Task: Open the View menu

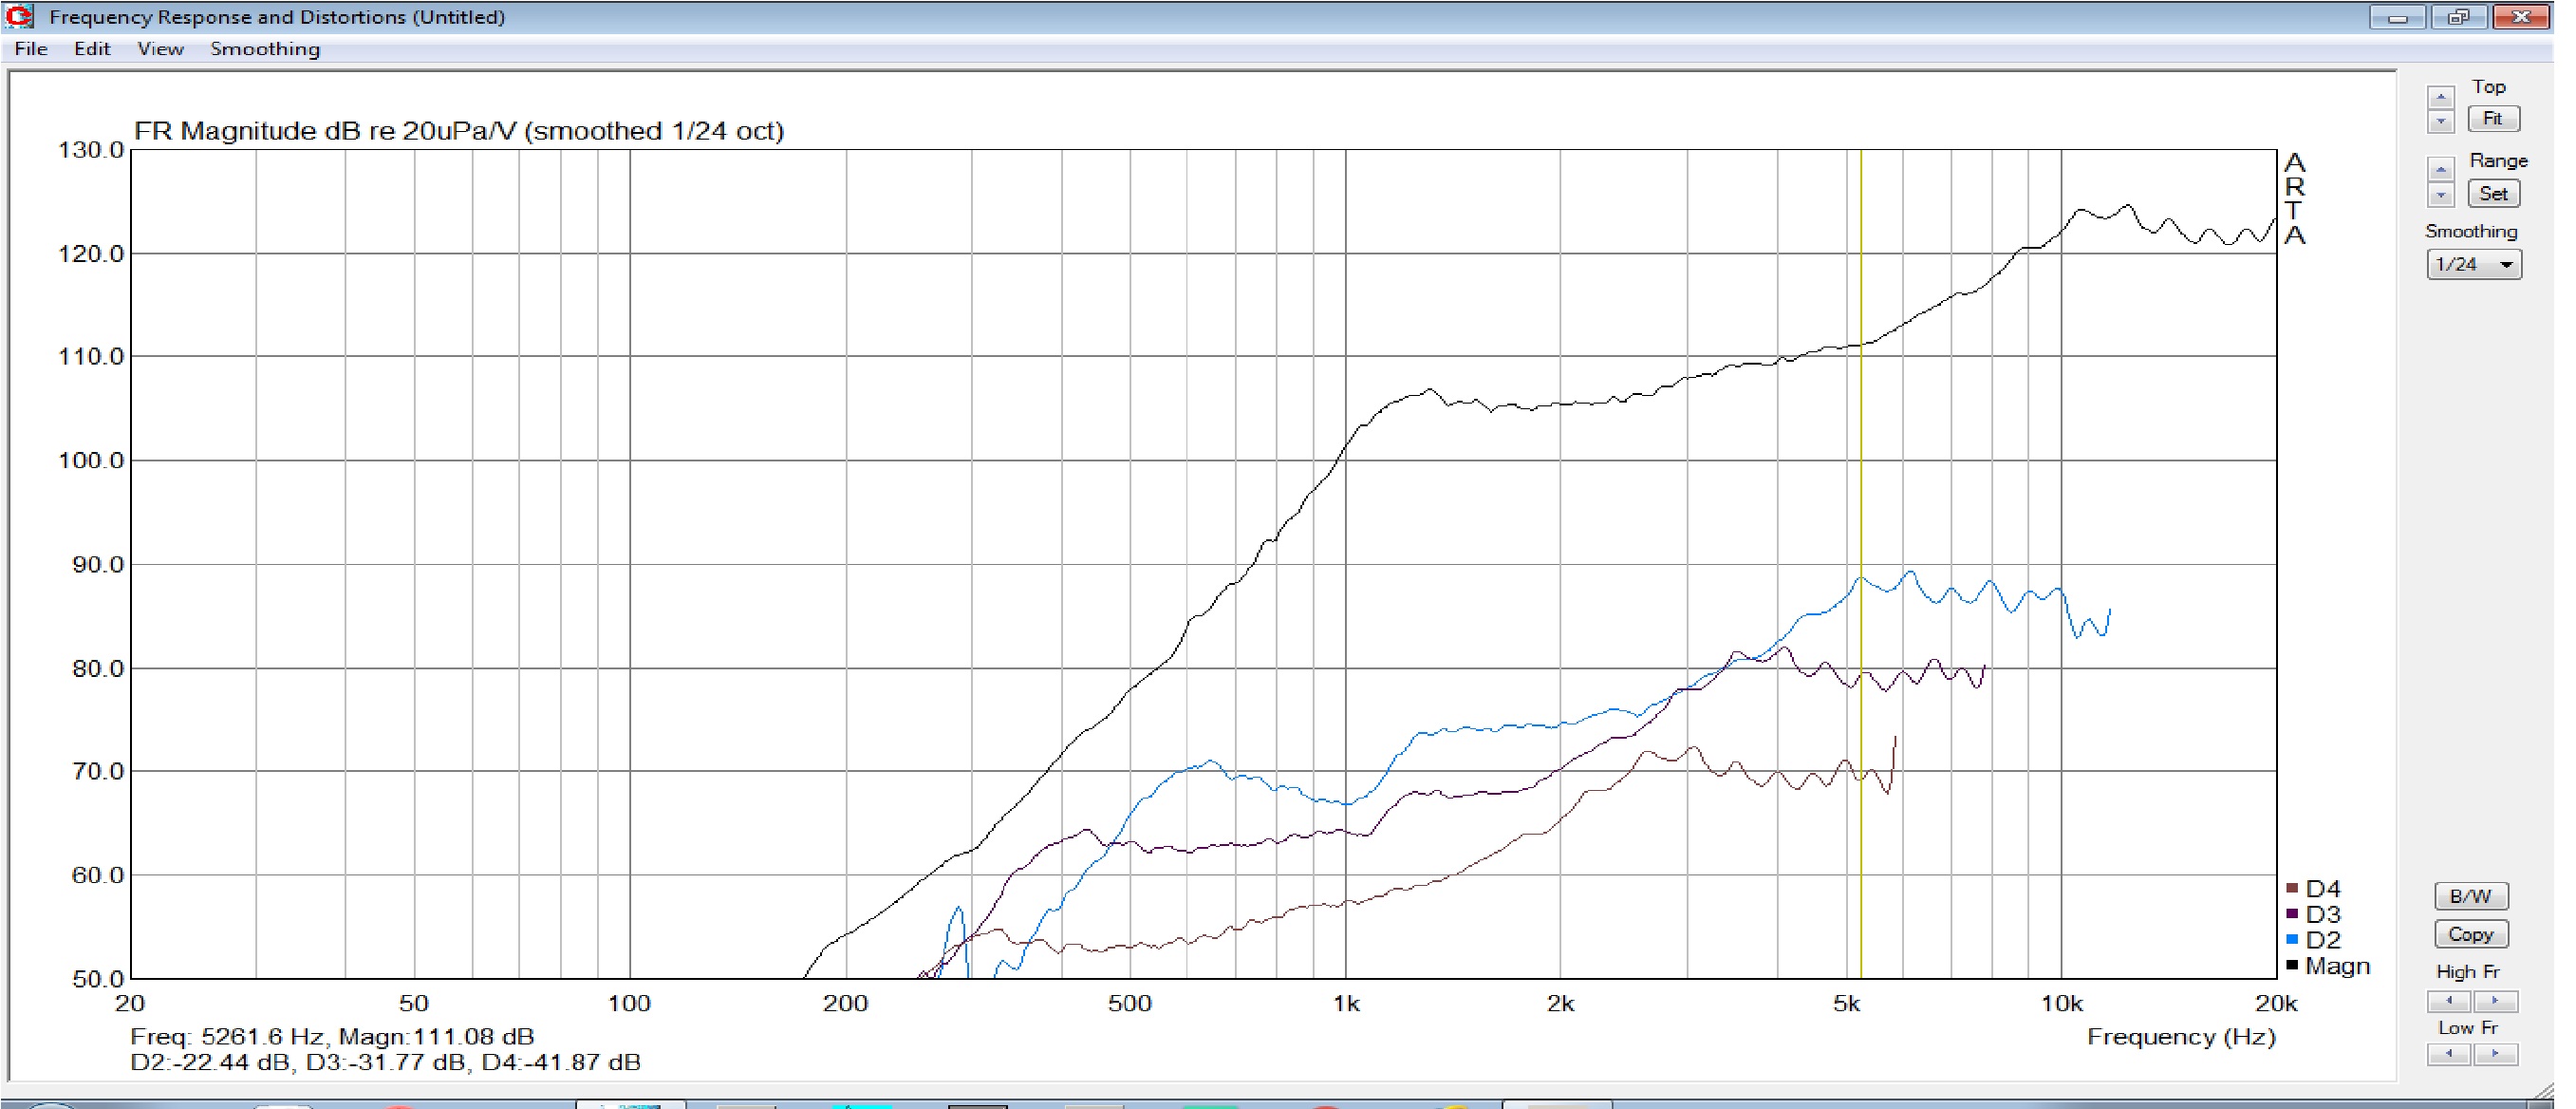Action: pyautogui.click(x=160, y=49)
